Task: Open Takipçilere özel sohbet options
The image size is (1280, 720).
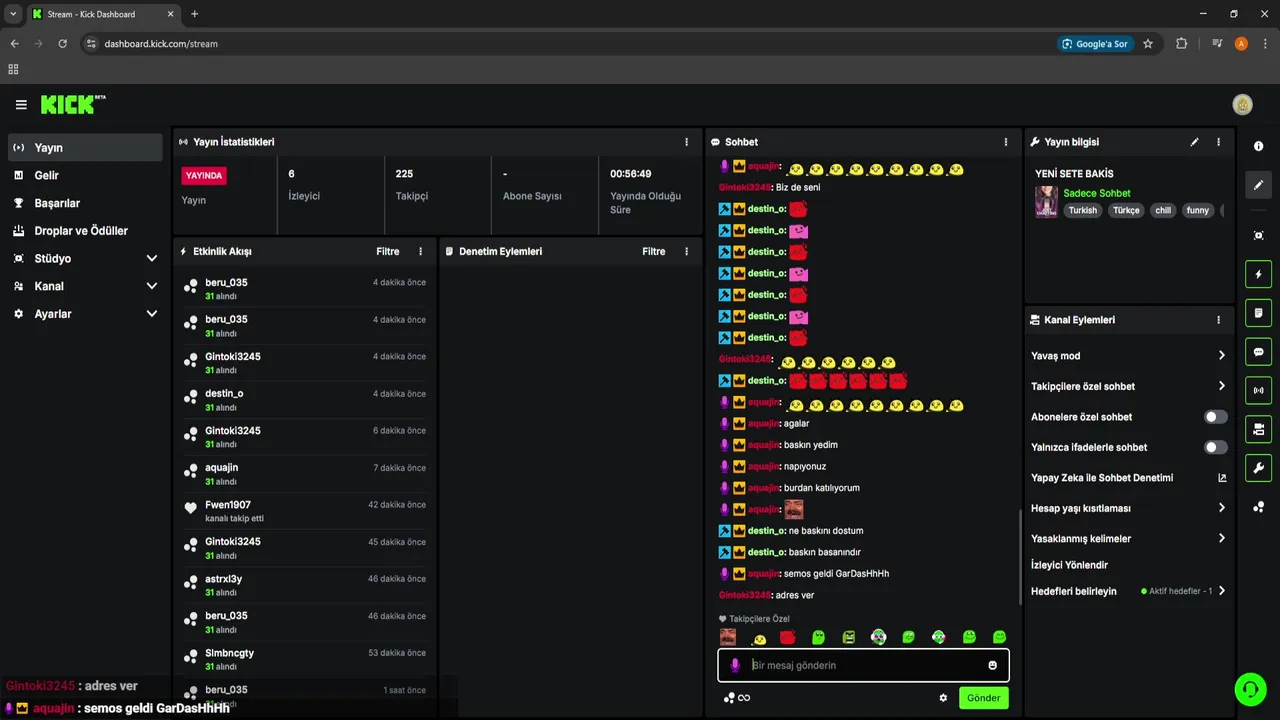Action: click(1128, 386)
